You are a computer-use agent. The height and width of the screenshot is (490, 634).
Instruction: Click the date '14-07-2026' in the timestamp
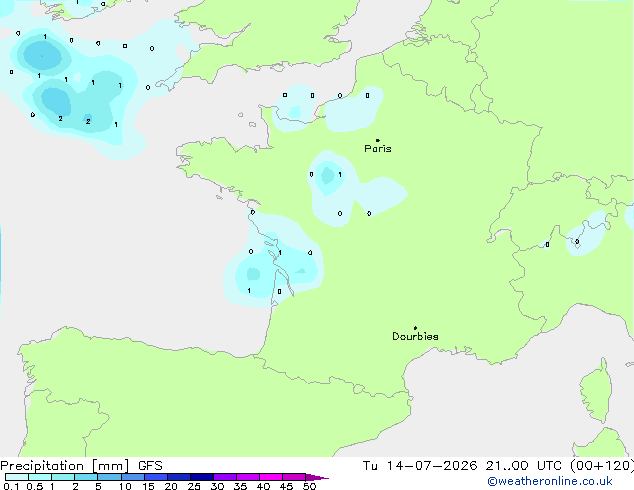tap(432, 466)
